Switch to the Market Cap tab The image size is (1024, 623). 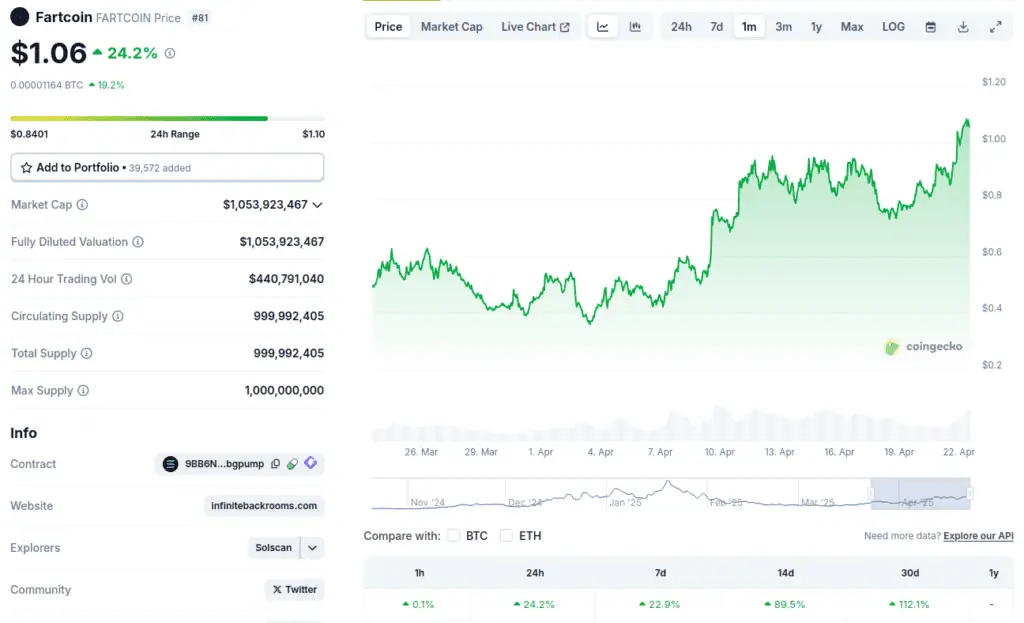(x=451, y=27)
